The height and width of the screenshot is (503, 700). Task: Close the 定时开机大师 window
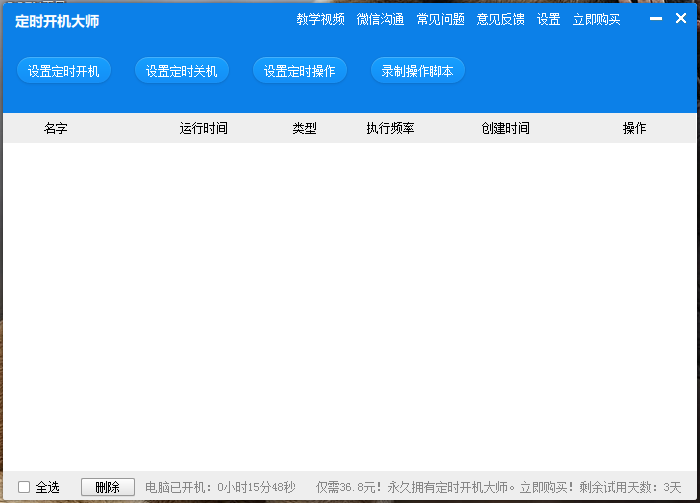(x=681, y=18)
